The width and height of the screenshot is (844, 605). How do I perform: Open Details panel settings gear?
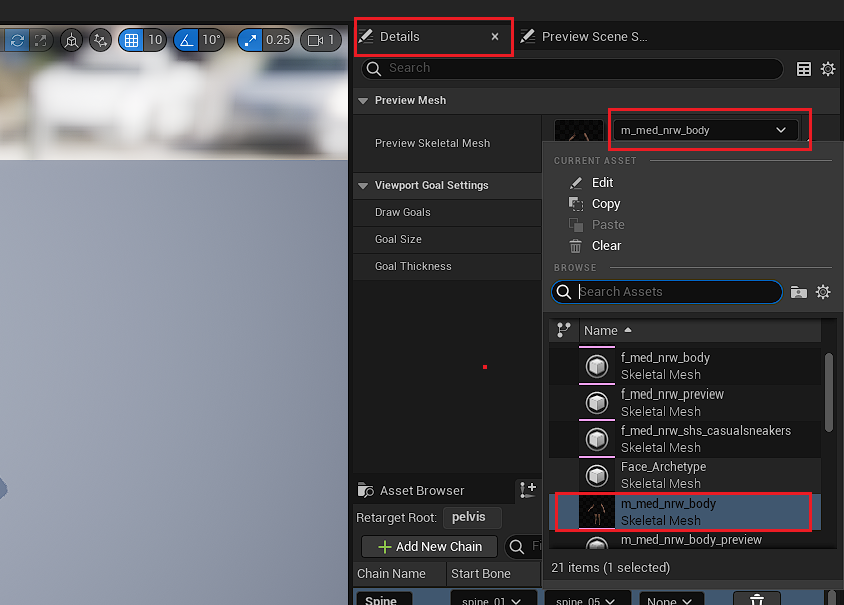point(828,69)
